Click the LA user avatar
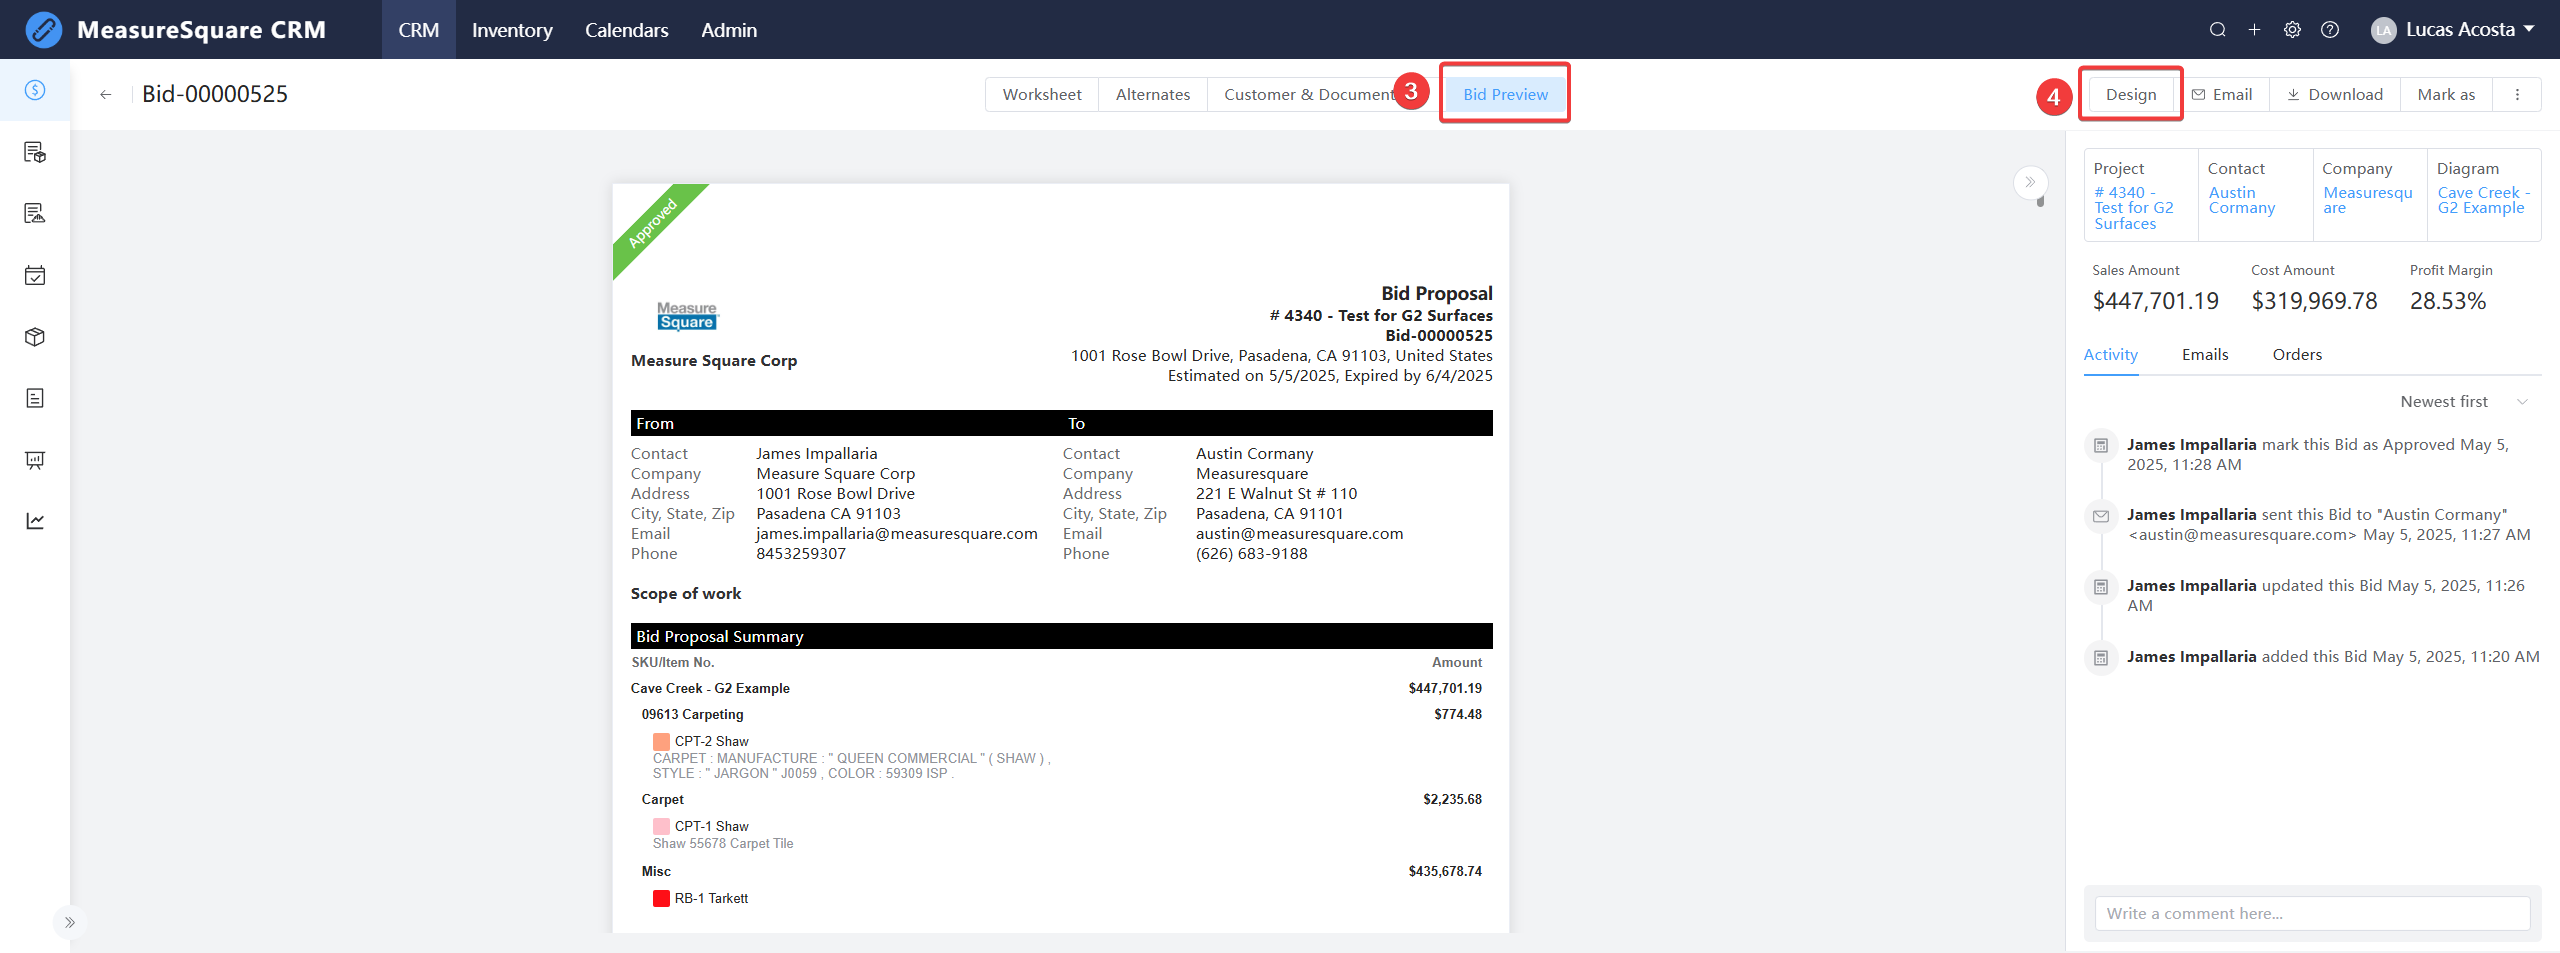Image resolution: width=2560 pixels, height=953 pixels. pos(2384,30)
